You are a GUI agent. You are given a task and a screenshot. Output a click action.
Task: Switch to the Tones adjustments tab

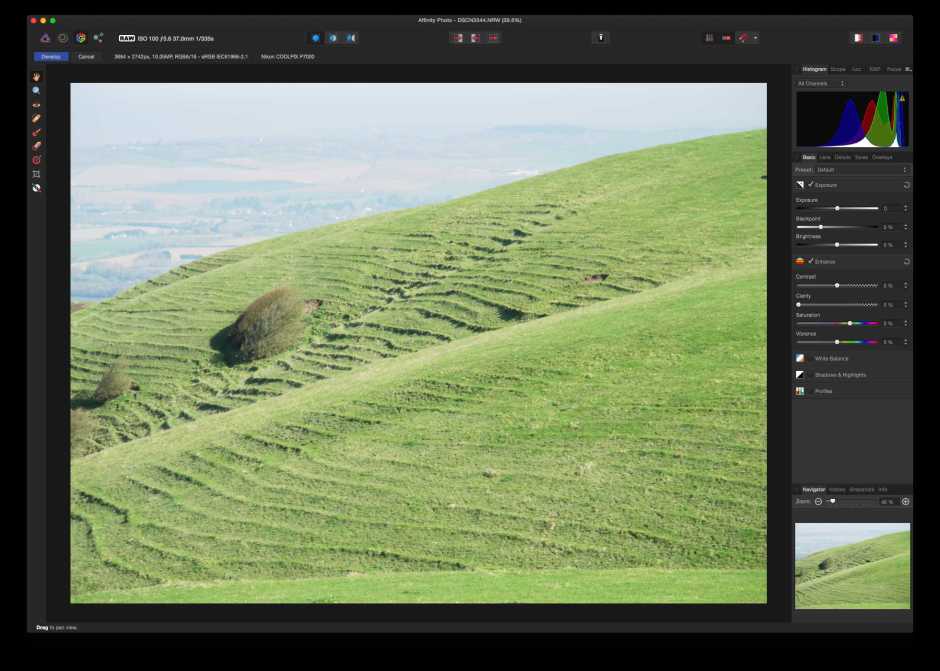click(x=861, y=157)
